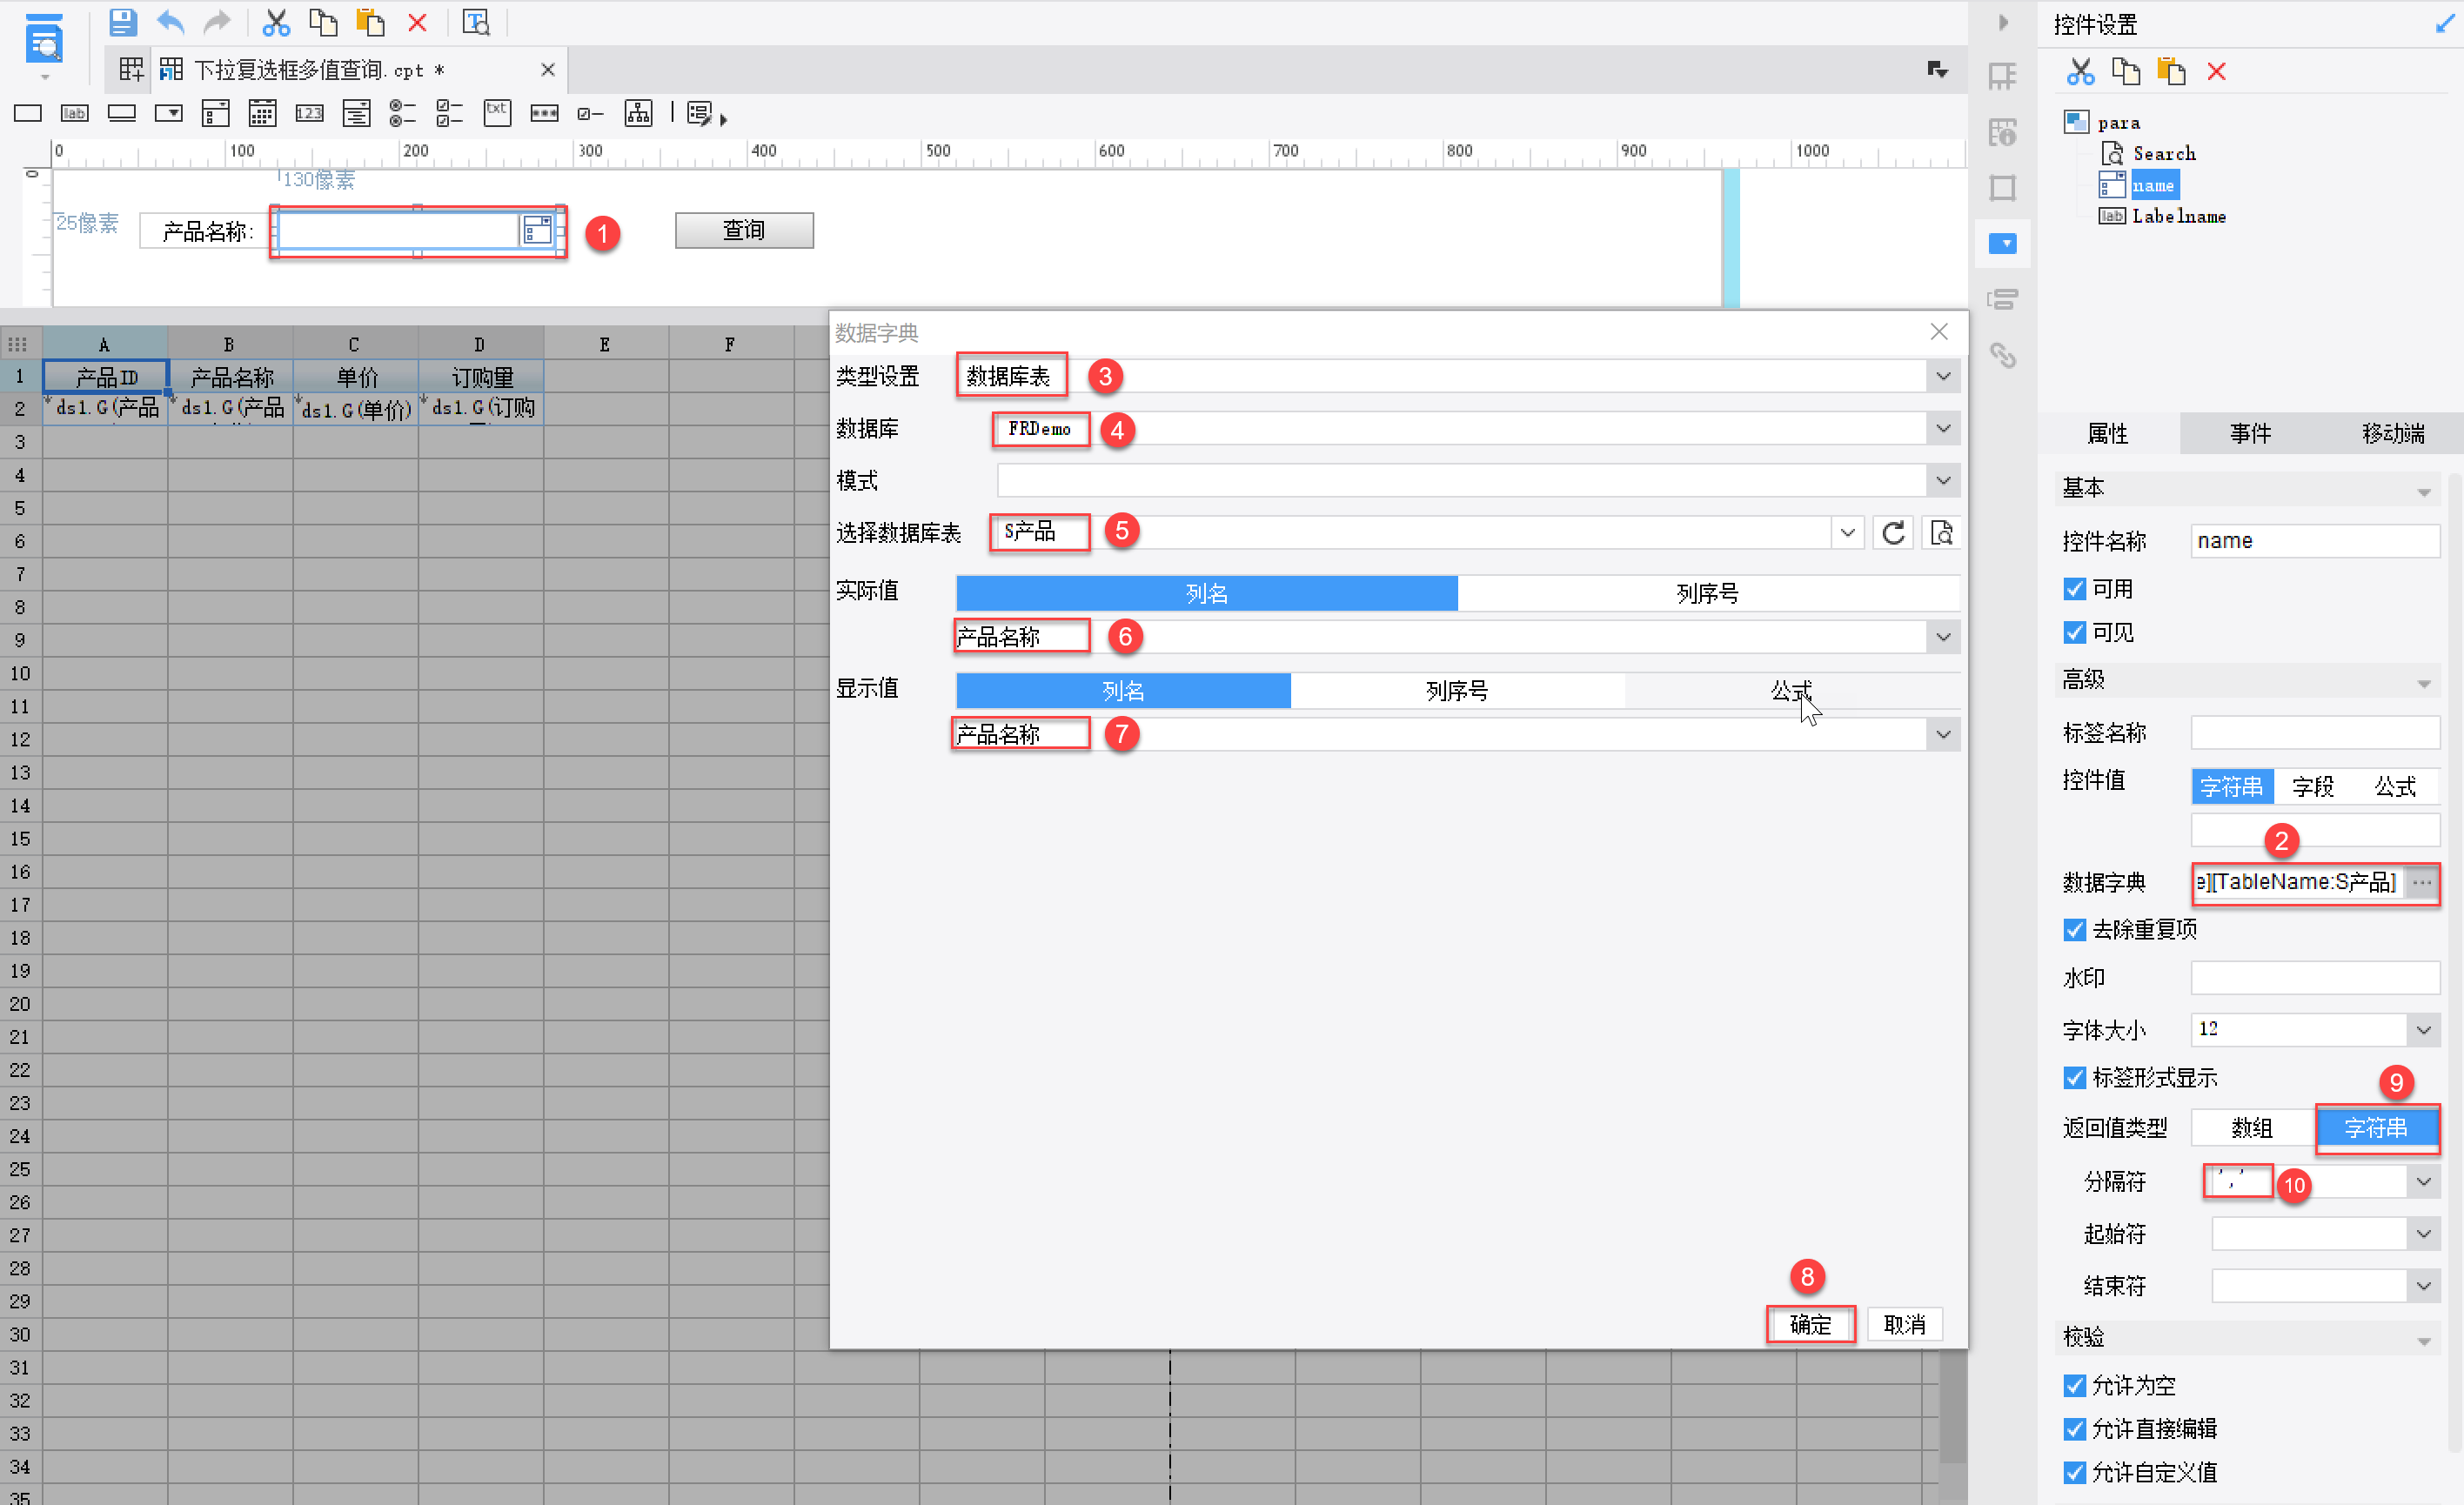This screenshot has width=2464, height=1505.
Task: Expand the 字体大小 dropdown
Action: tap(2423, 1029)
